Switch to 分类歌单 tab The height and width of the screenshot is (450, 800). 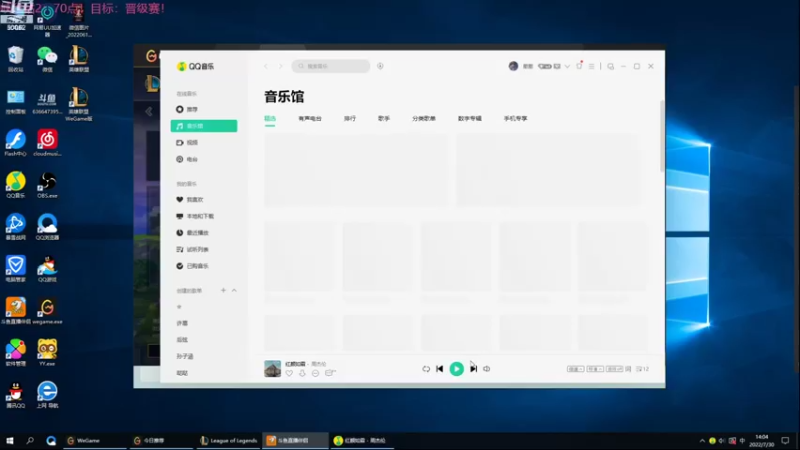pyautogui.click(x=423, y=118)
